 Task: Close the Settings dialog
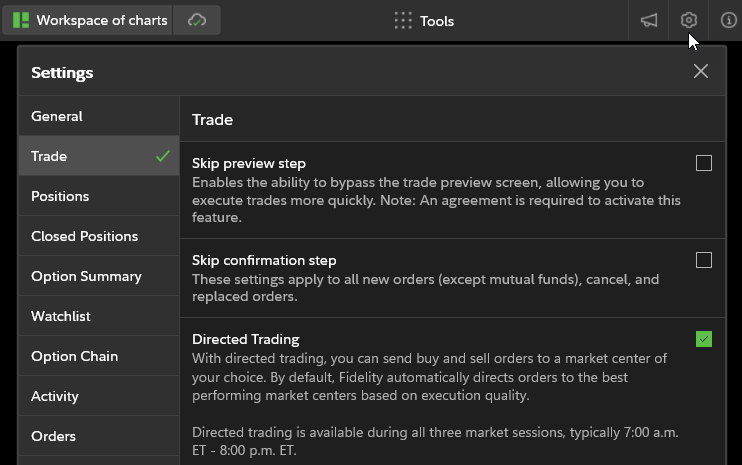(x=701, y=71)
